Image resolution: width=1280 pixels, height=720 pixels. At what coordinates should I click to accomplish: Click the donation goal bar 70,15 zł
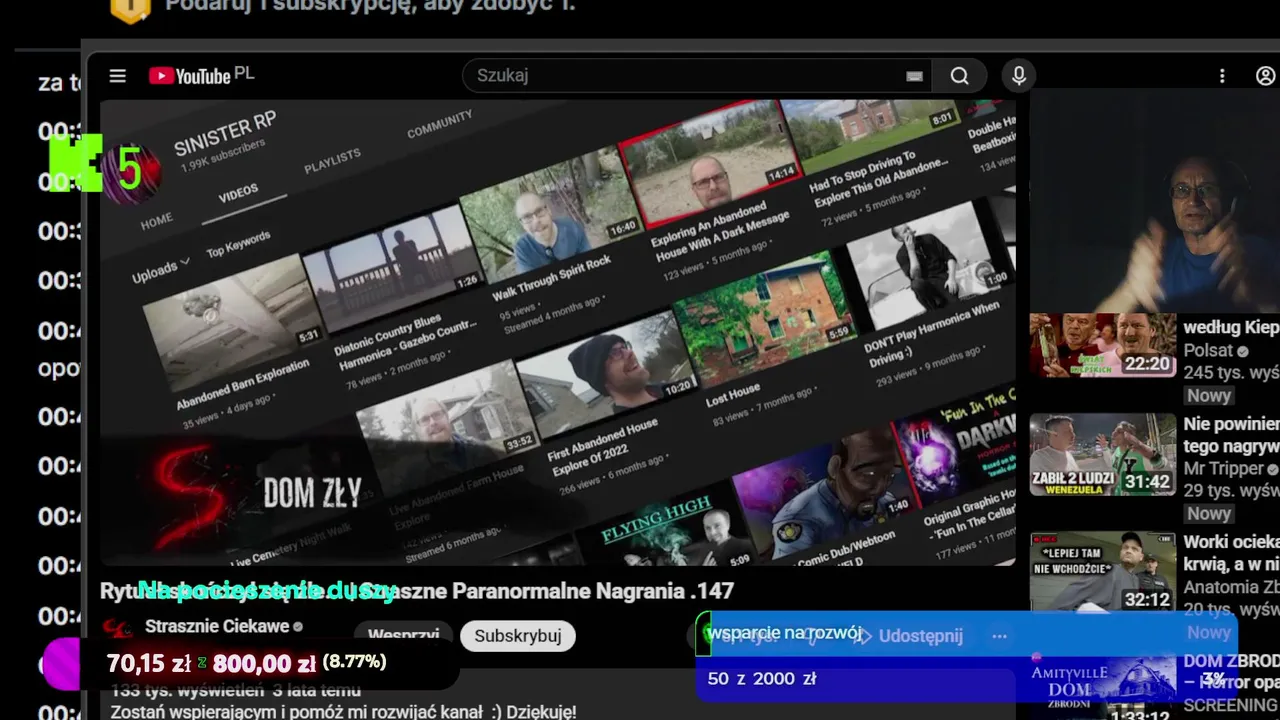click(250, 663)
